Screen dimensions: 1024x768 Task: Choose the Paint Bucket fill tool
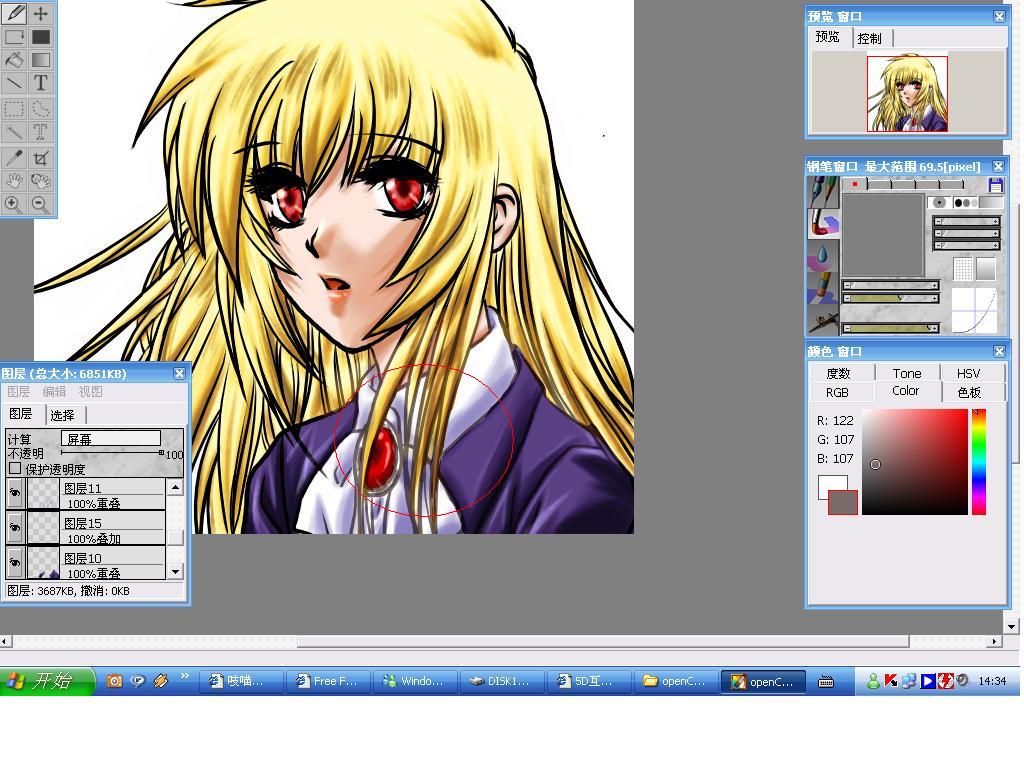pyautogui.click(x=15, y=60)
